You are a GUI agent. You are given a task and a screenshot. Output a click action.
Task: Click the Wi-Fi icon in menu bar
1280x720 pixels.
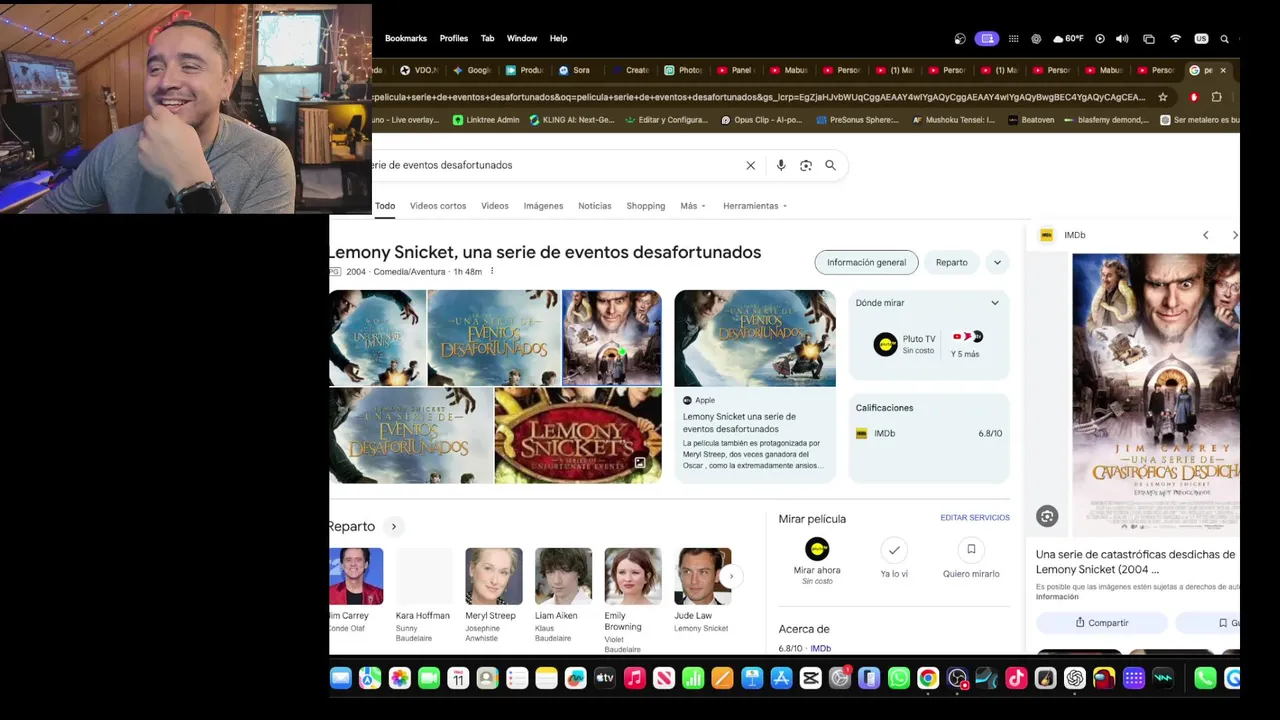[x=1175, y=39]
